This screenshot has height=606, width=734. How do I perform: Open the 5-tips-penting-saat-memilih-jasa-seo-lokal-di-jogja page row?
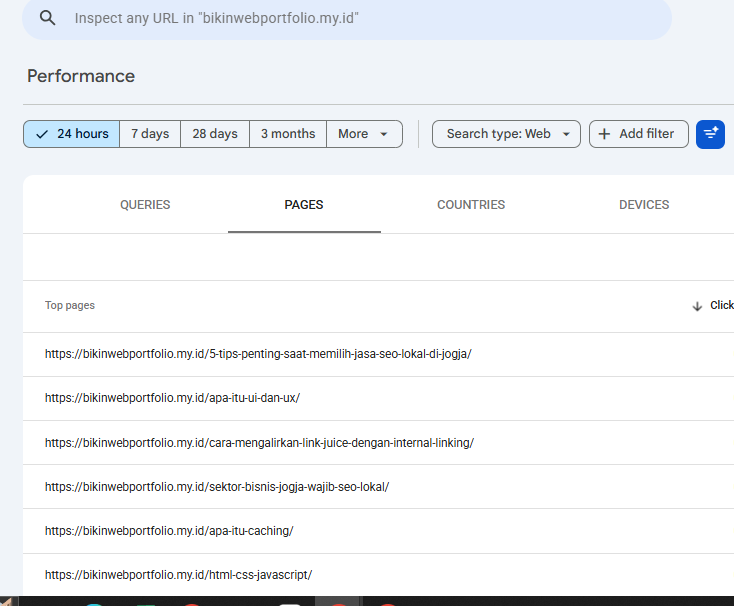(x=378, y=354)
